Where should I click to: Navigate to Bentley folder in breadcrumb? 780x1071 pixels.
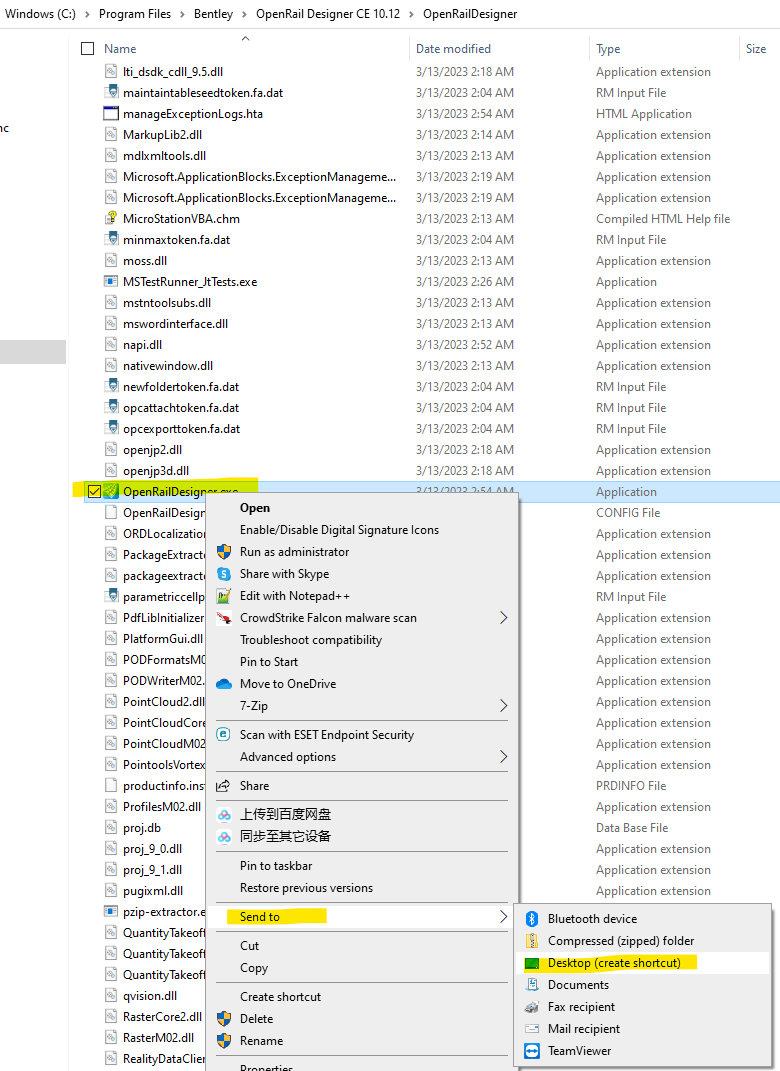213,14
